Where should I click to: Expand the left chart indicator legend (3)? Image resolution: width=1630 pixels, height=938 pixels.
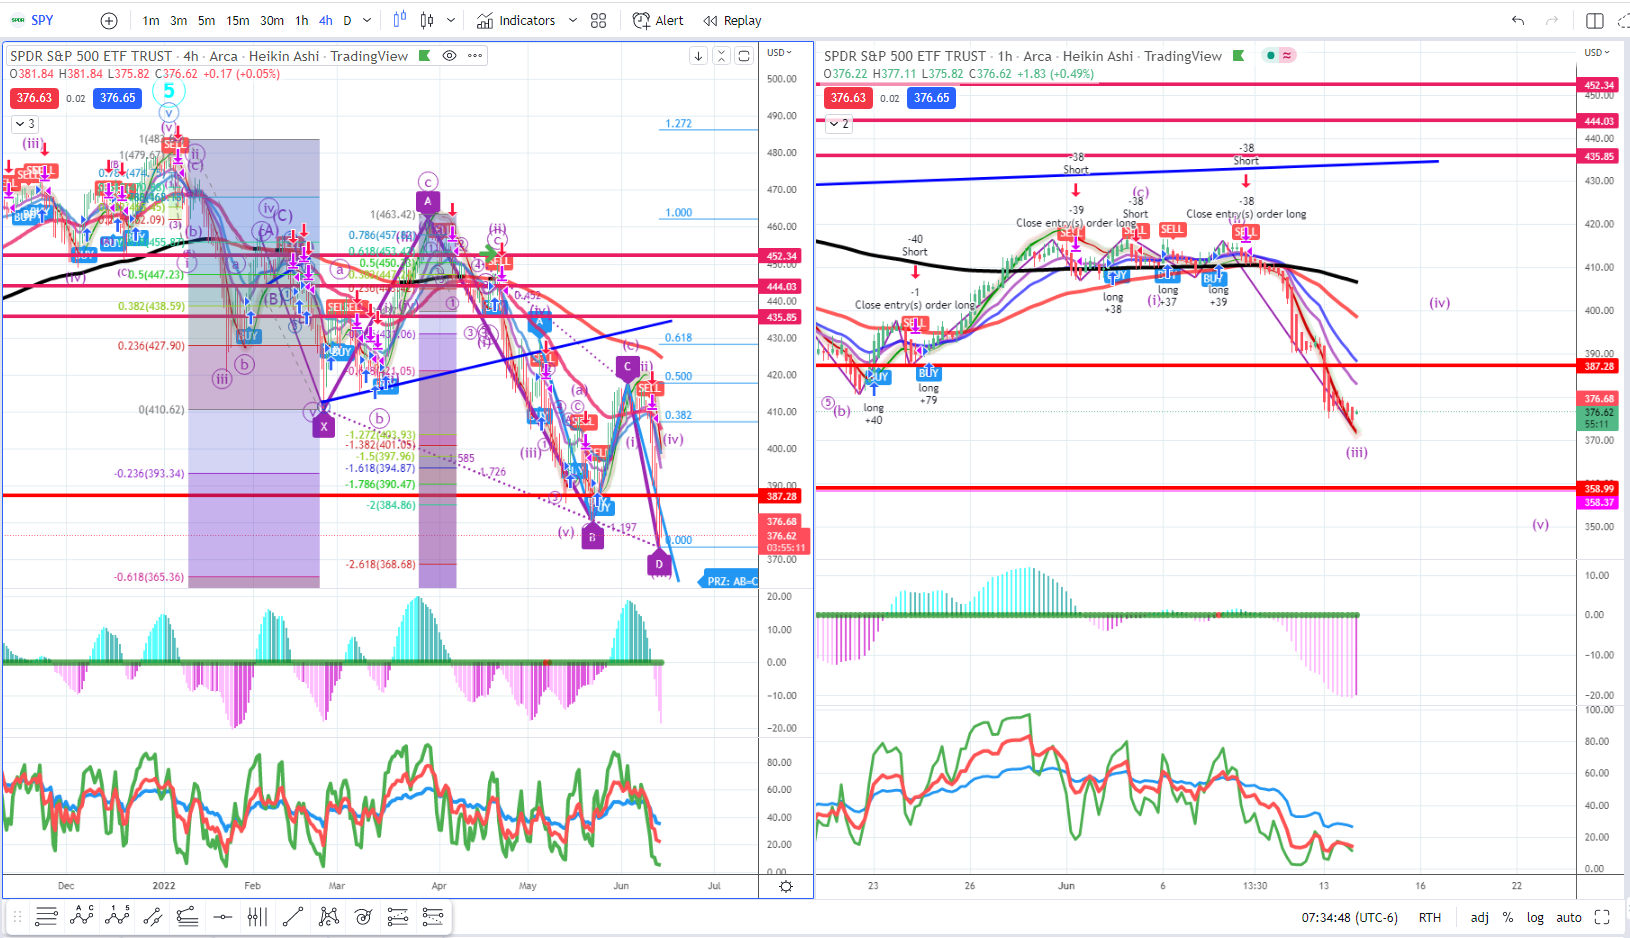pyautogui.click(x=24, y=124)
